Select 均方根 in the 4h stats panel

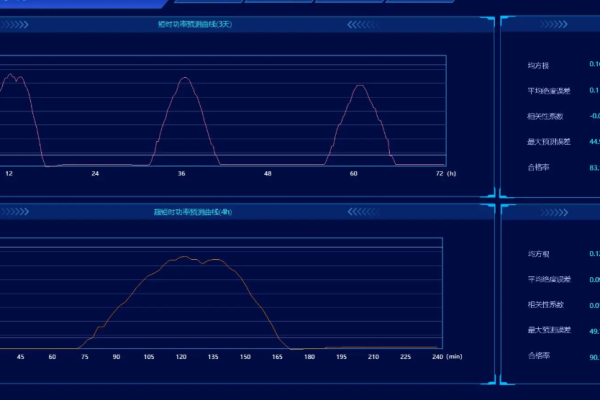pos(538,254)
